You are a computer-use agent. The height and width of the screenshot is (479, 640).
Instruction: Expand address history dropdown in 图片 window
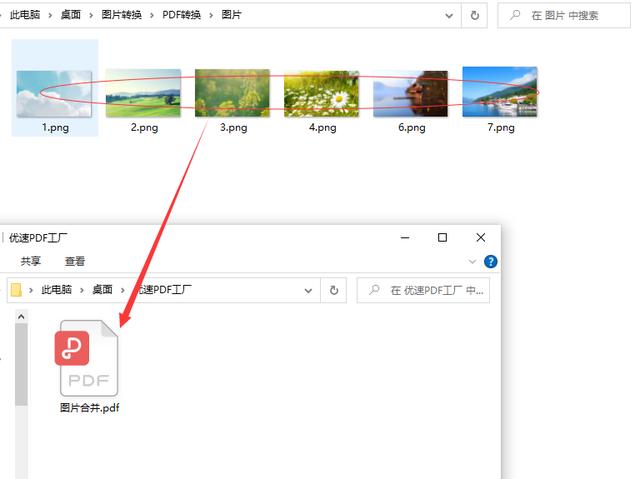pyautogui.click(x=449, y=16)
